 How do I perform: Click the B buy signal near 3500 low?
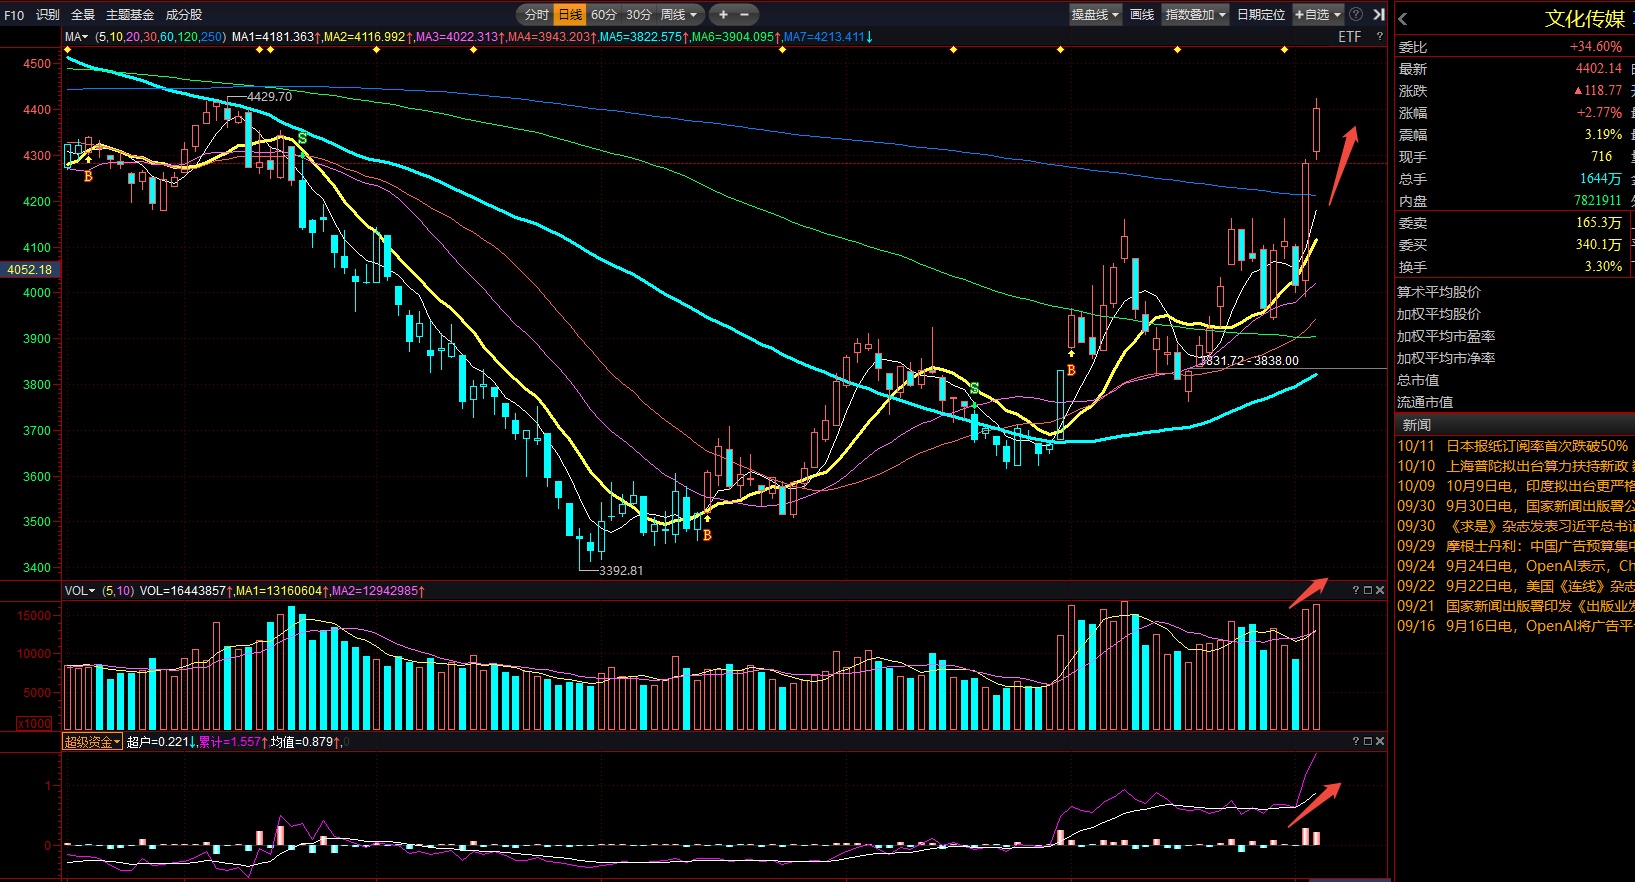point(707,536)
